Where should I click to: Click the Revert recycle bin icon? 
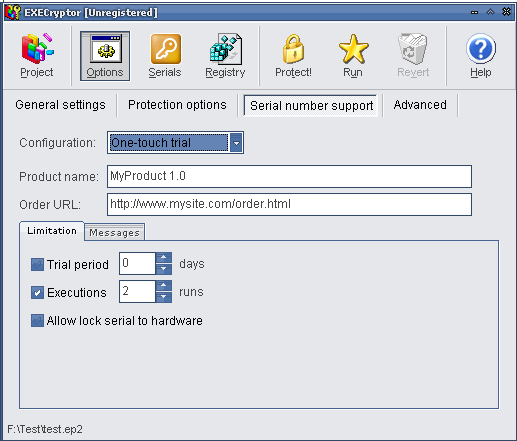(413, 49)
